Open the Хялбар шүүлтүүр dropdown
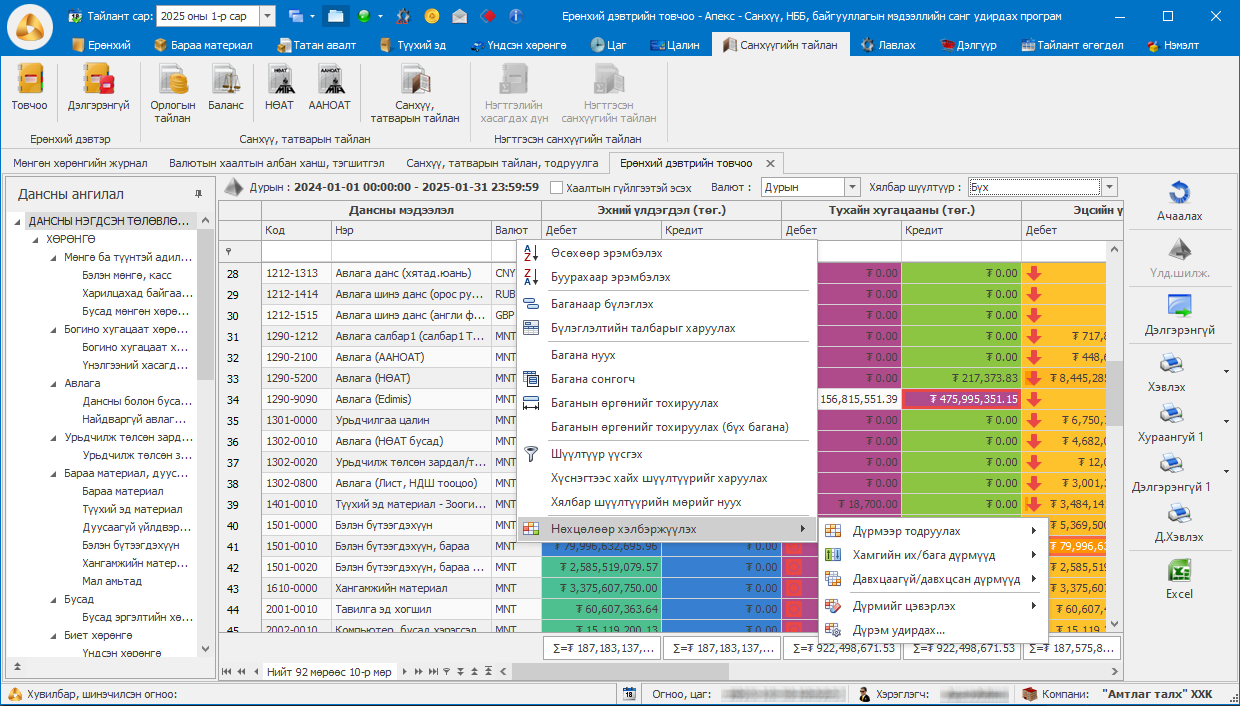The image size is (1240, 706). coord(1109,187)
